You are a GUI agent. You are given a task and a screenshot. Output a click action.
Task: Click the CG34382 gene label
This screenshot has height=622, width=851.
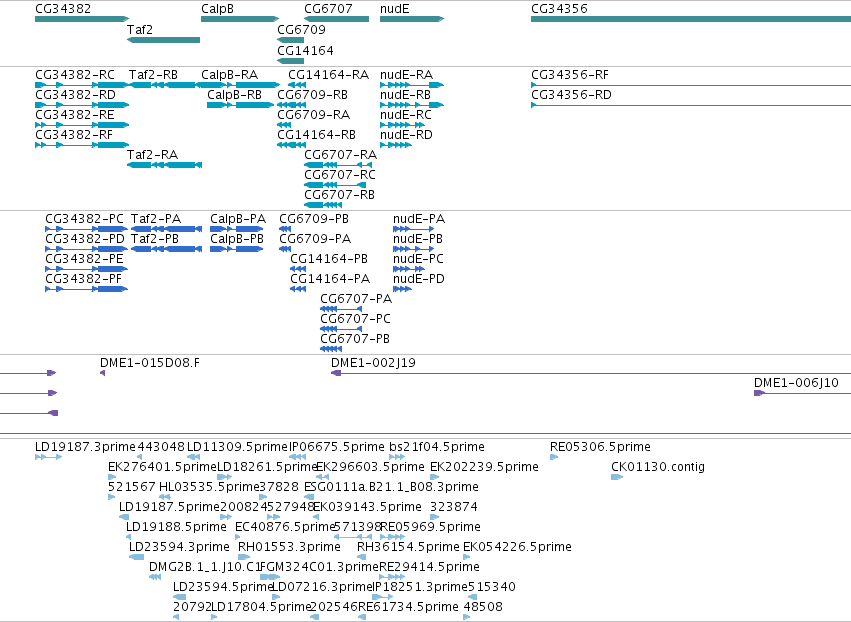coord(63,9)
